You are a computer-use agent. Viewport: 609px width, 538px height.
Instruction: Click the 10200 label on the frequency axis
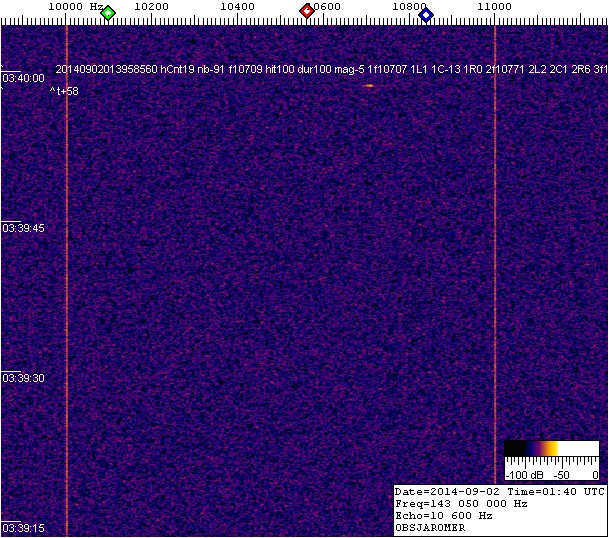[150, 7]
